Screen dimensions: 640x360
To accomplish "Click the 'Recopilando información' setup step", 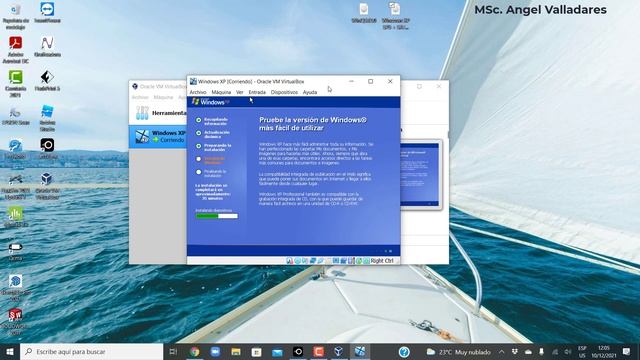I will [213, 121].
